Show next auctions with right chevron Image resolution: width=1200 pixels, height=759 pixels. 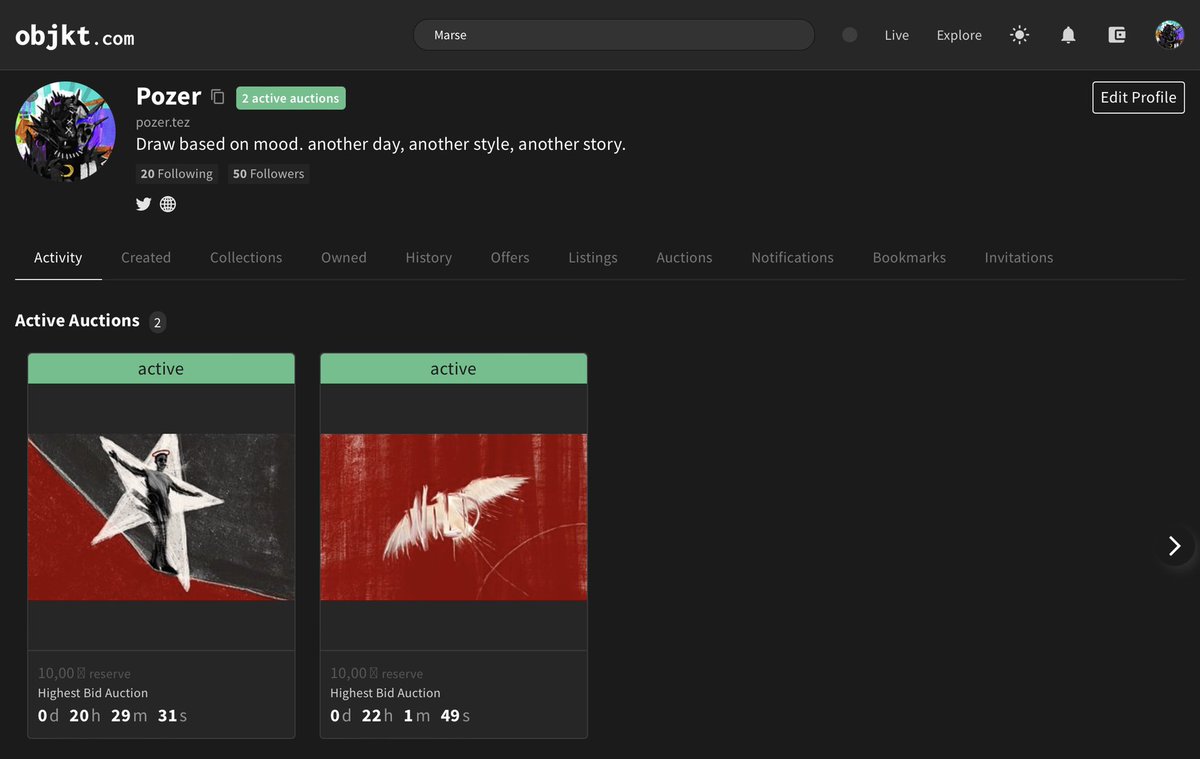1174,545
